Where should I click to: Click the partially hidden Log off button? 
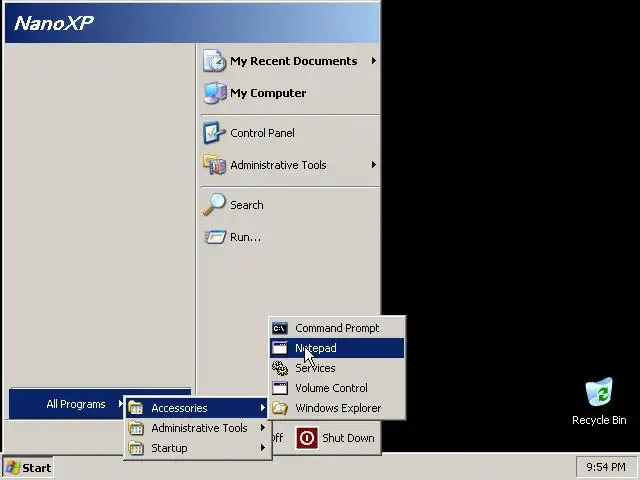pyautogui.click(x=278, y=438)
